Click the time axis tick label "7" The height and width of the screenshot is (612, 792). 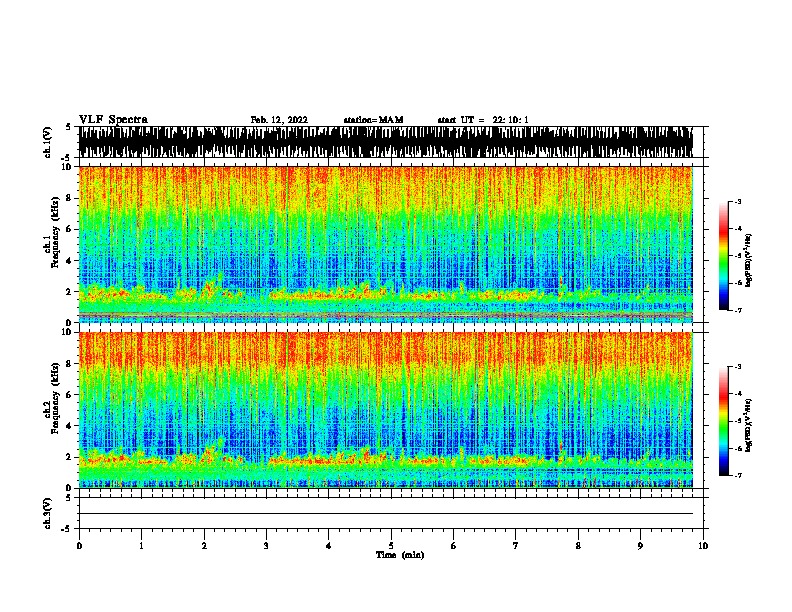click(516, 546)
